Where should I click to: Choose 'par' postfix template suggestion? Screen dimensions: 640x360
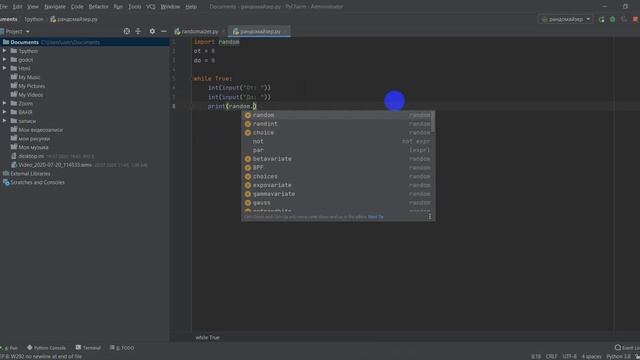(x=338, y=150)
